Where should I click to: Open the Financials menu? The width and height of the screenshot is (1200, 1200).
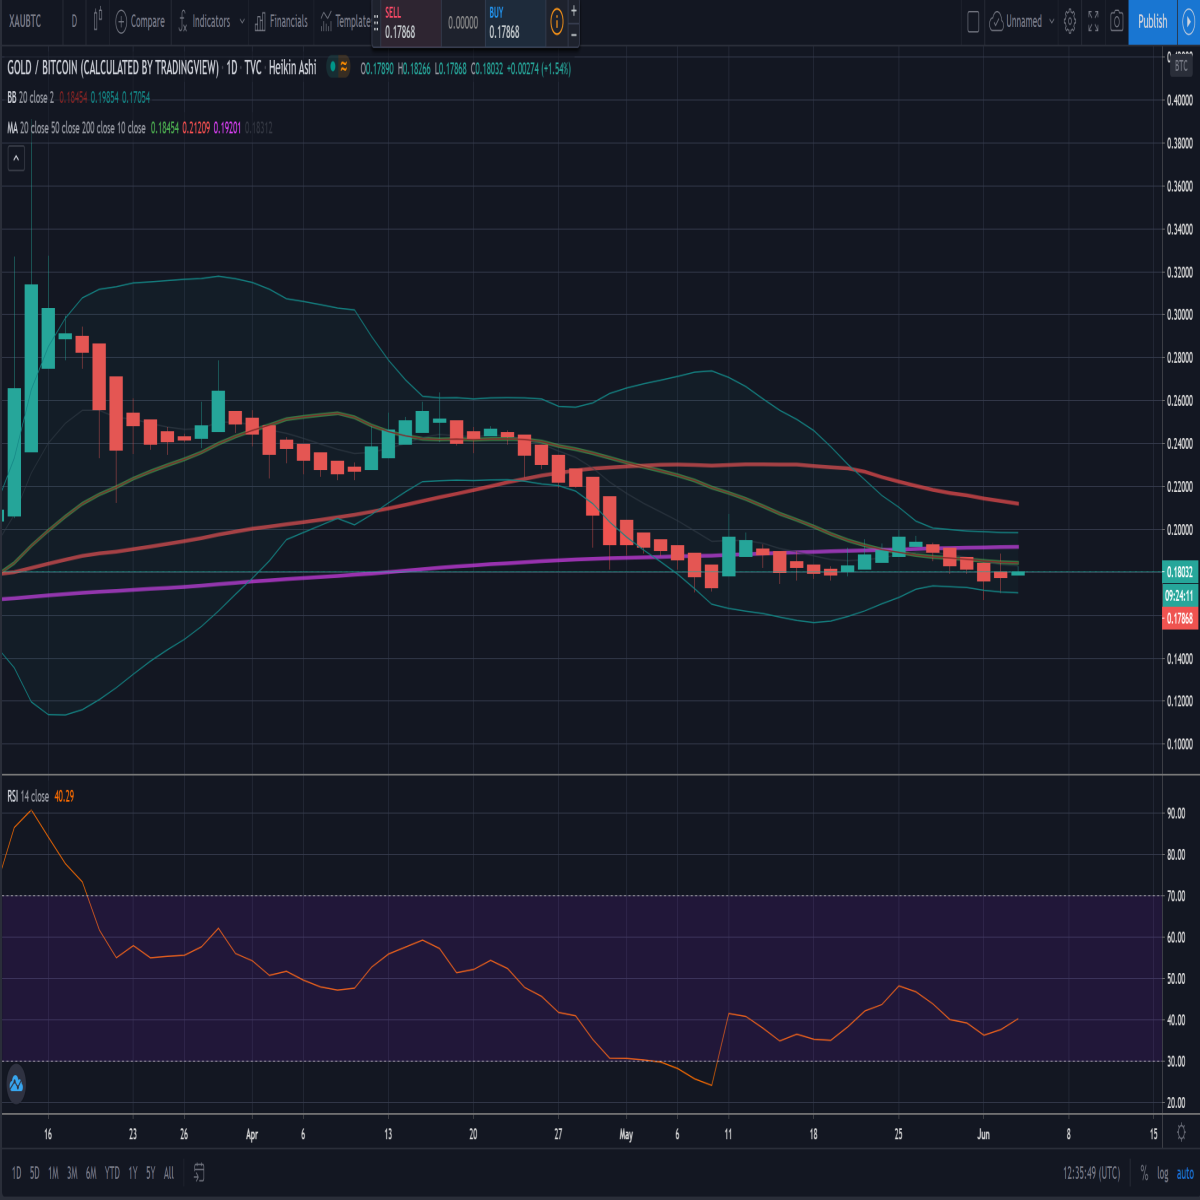[281, 21]
